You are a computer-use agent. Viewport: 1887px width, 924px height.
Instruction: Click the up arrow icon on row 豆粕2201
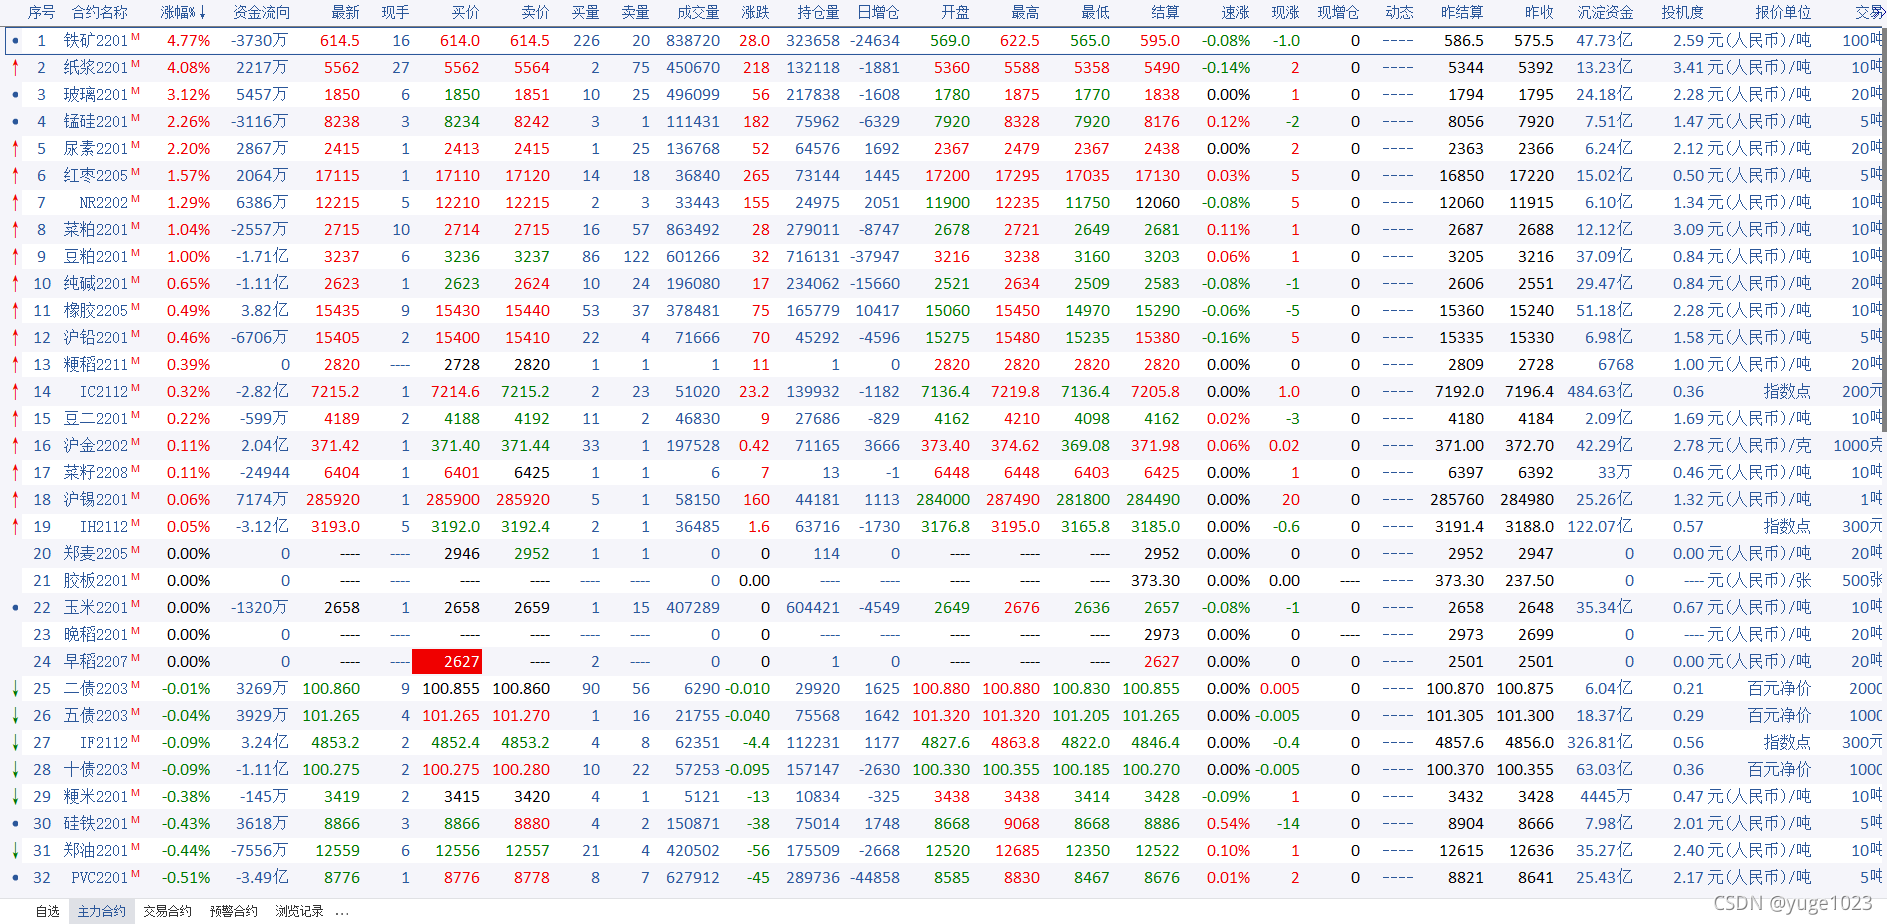point(15,256)
